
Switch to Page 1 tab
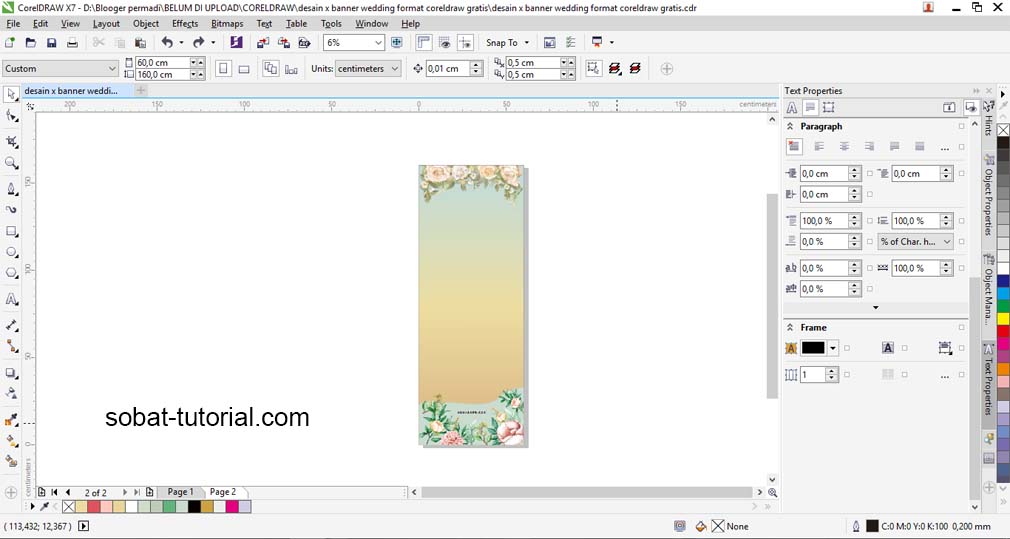coord(180,492)
